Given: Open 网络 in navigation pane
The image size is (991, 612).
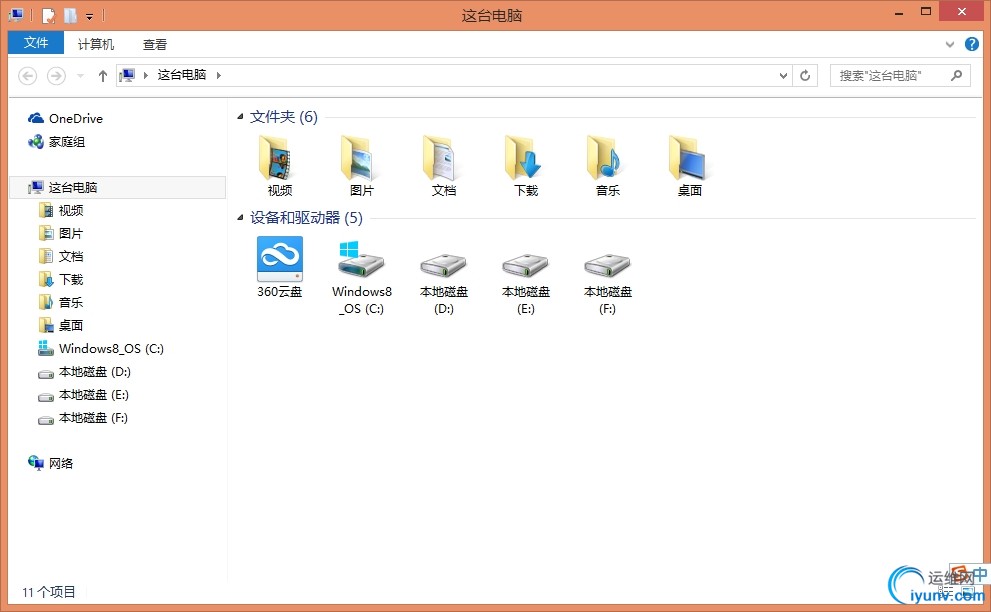Looking at the screenshot, I should click(x=51, y=463).
